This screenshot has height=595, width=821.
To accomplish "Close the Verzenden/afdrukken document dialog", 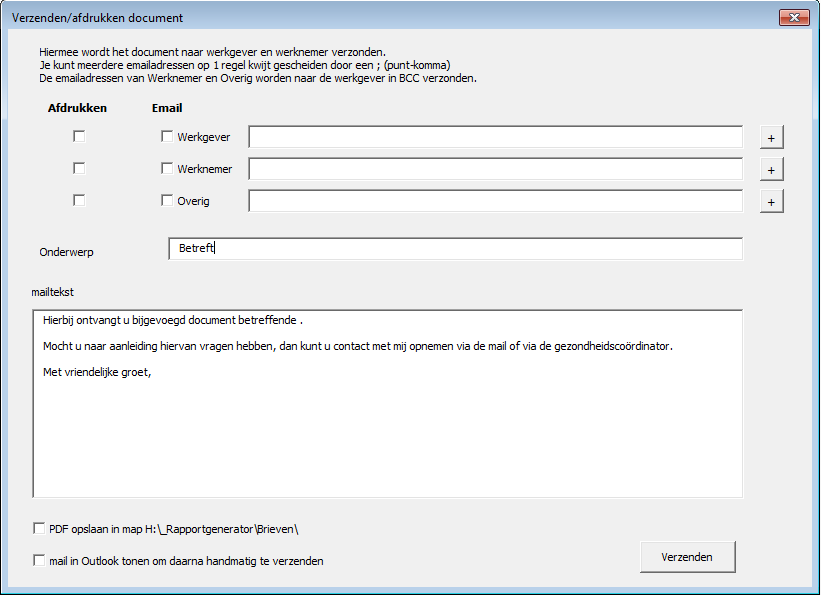I will [x=793, y=18].
